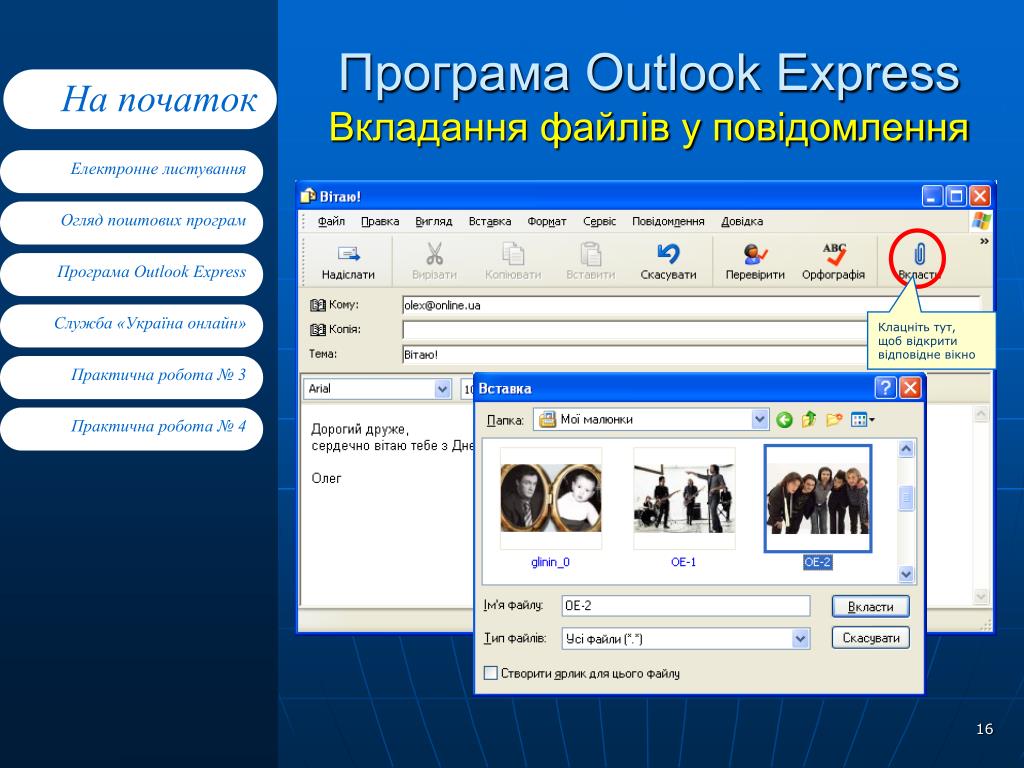Click the Вирізати (Cut) scissors icon
This screenshot has width=1024, height=768.
434,253
